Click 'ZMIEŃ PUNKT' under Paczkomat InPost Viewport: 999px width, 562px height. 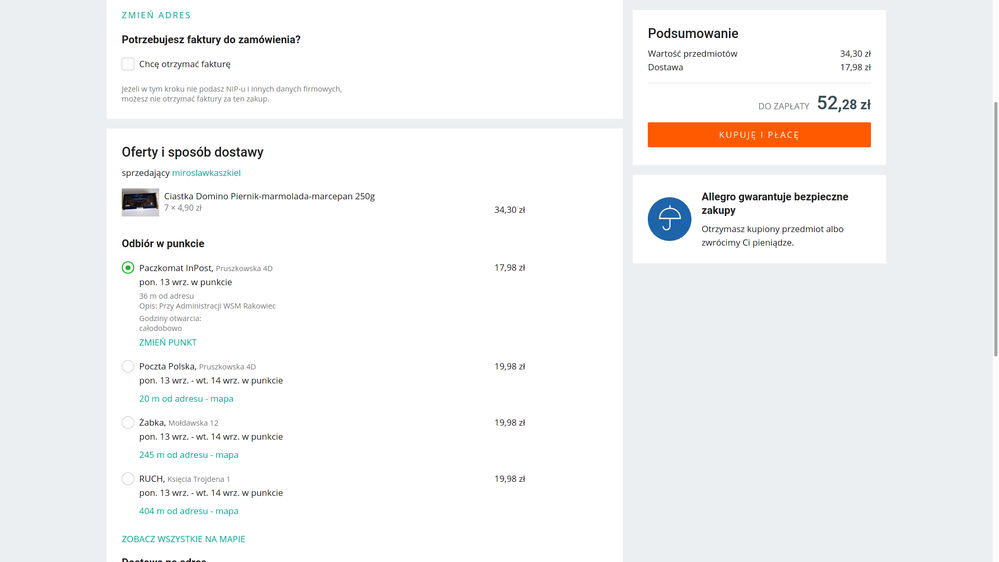click(168, 342)
